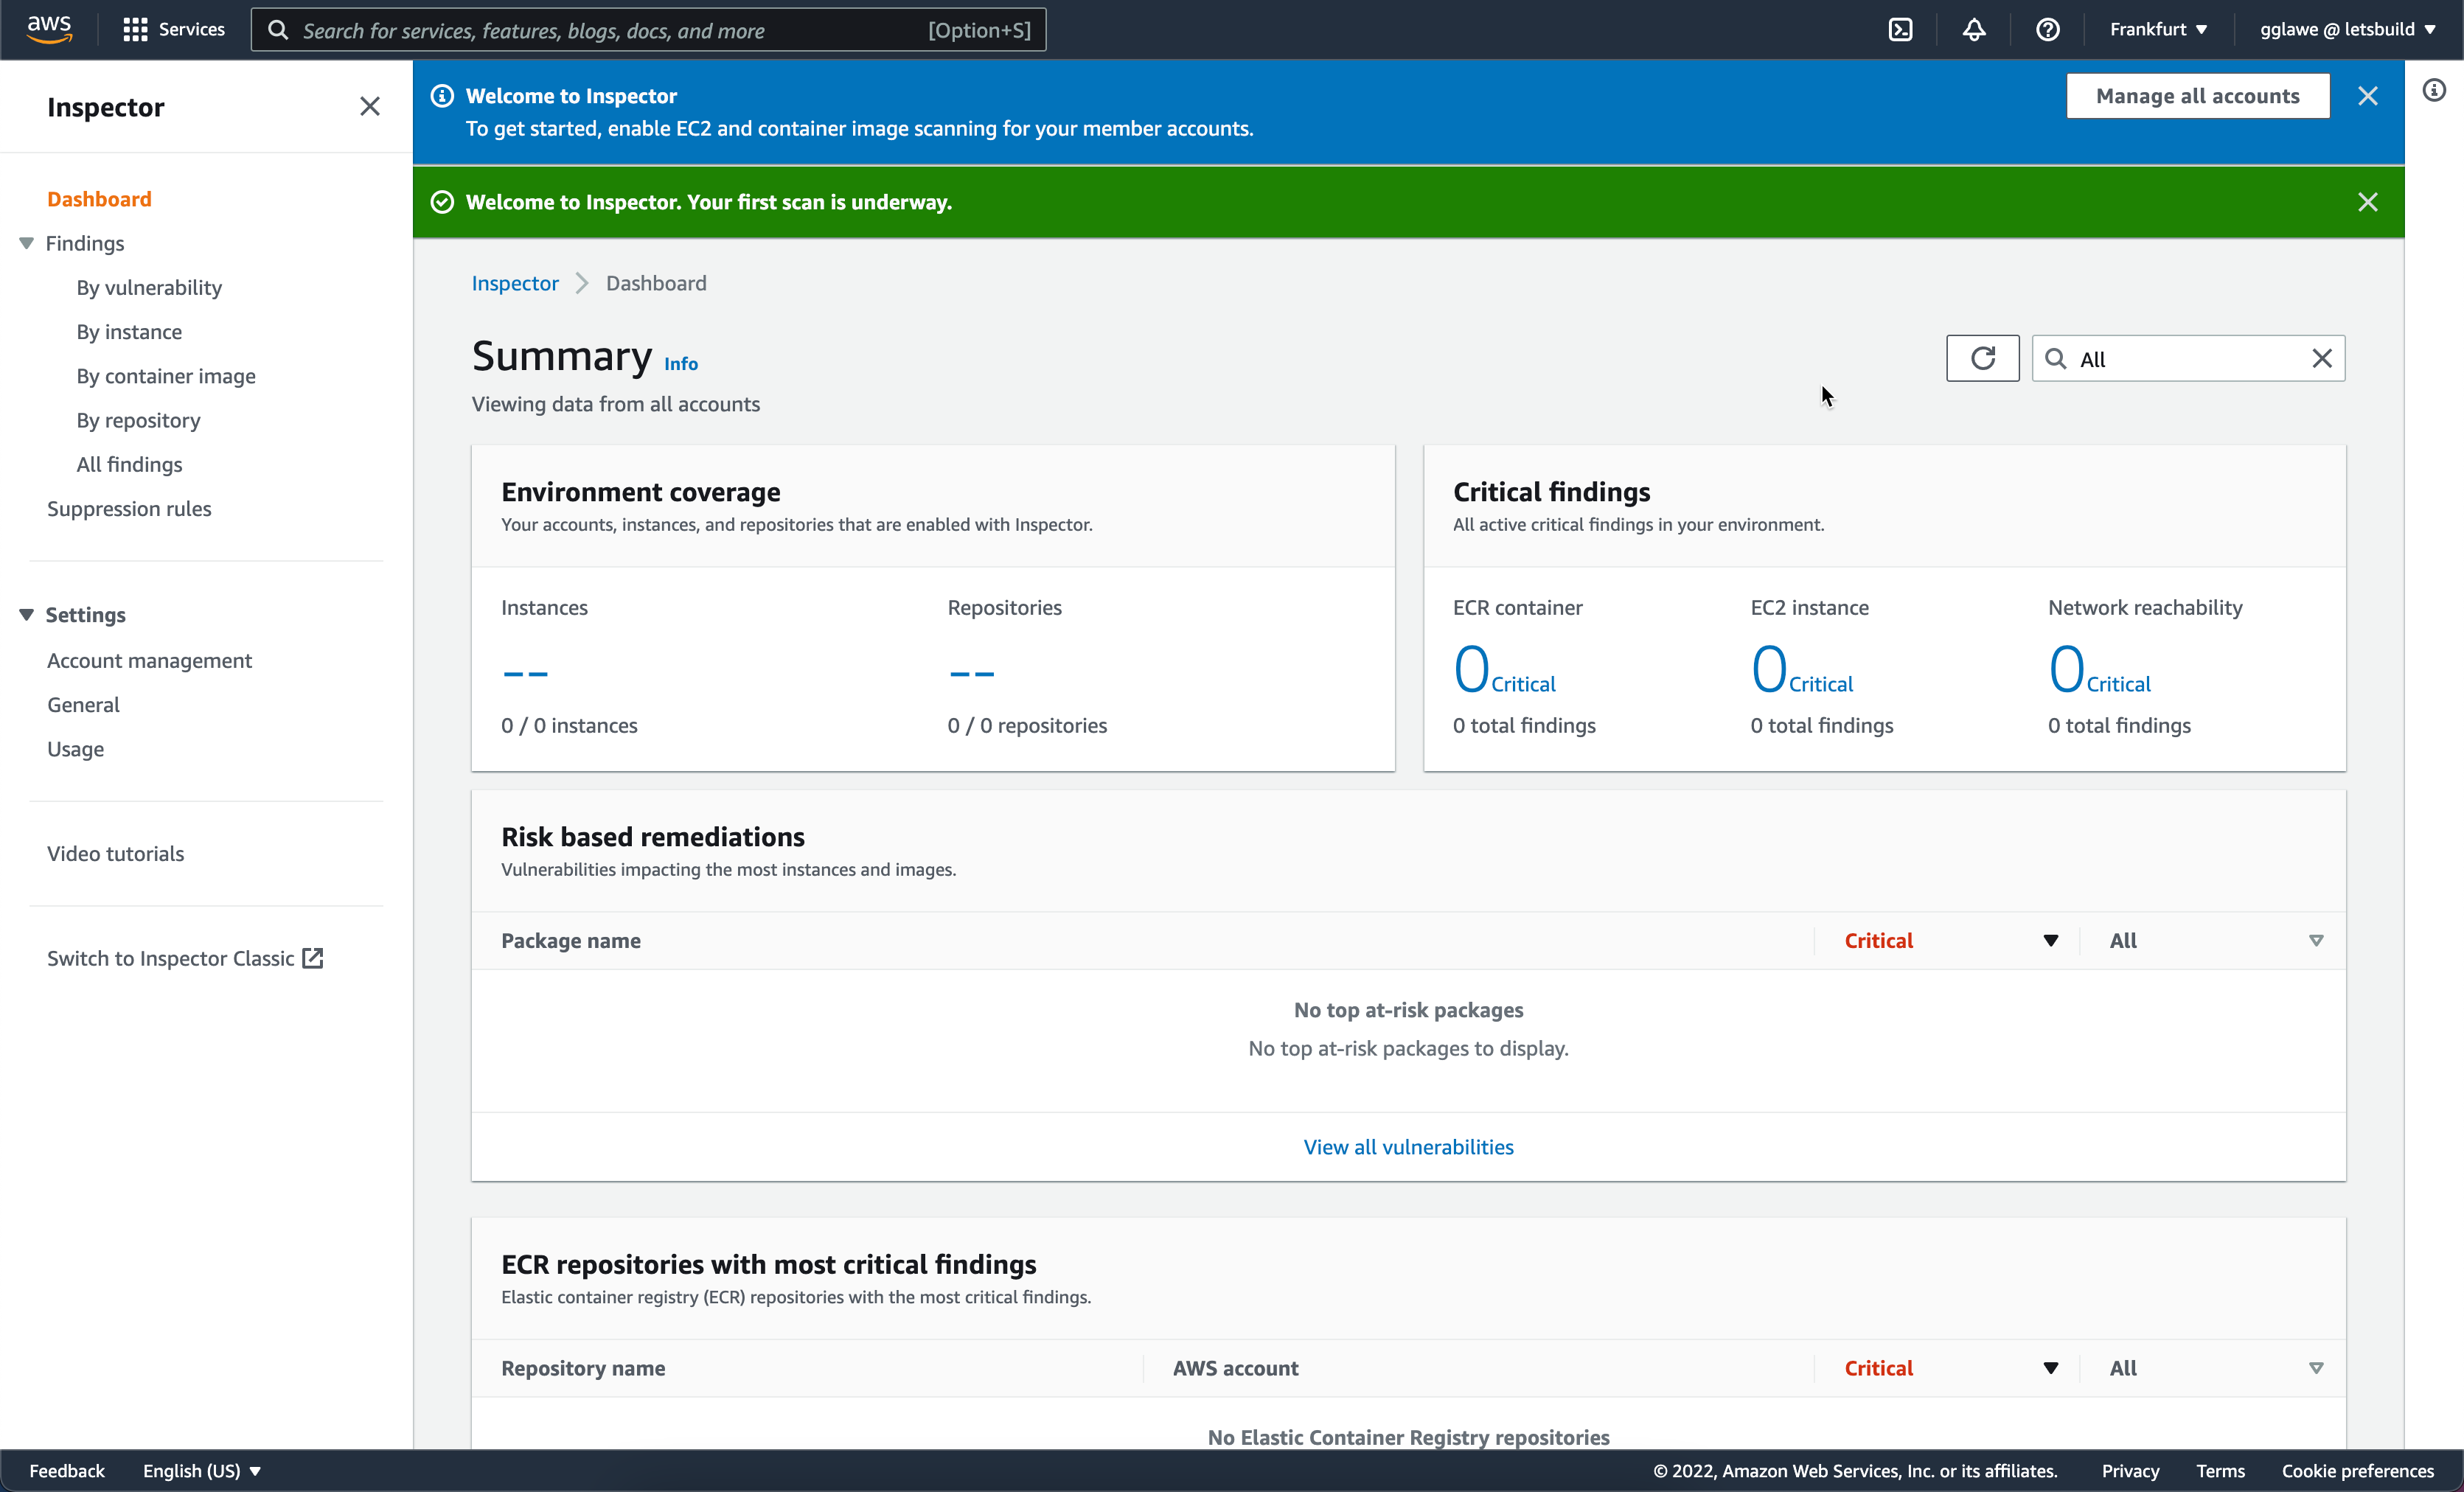Click Network reachability 0 Critical count
2464x1492 pixels.
click(x=2099, y=669)
